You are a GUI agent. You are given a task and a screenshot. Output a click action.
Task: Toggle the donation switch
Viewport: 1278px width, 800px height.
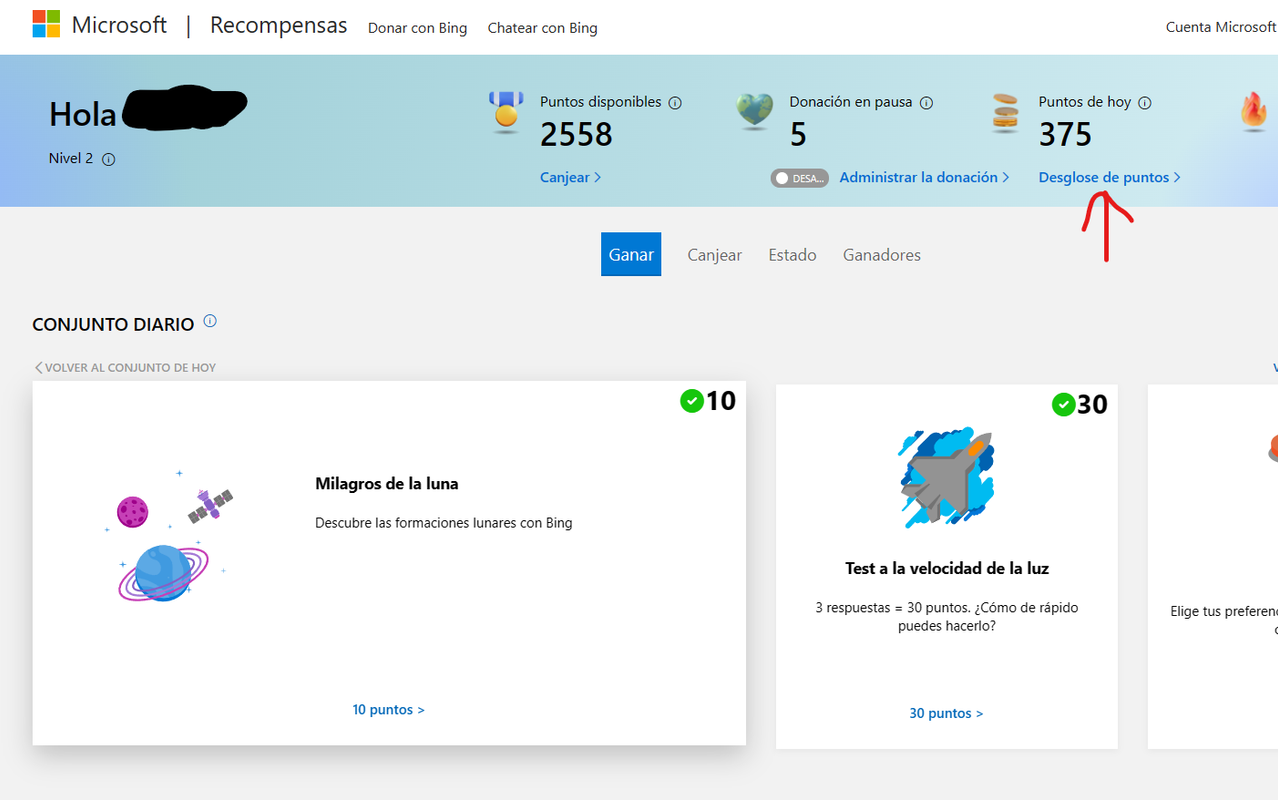(x=799, y=178)
